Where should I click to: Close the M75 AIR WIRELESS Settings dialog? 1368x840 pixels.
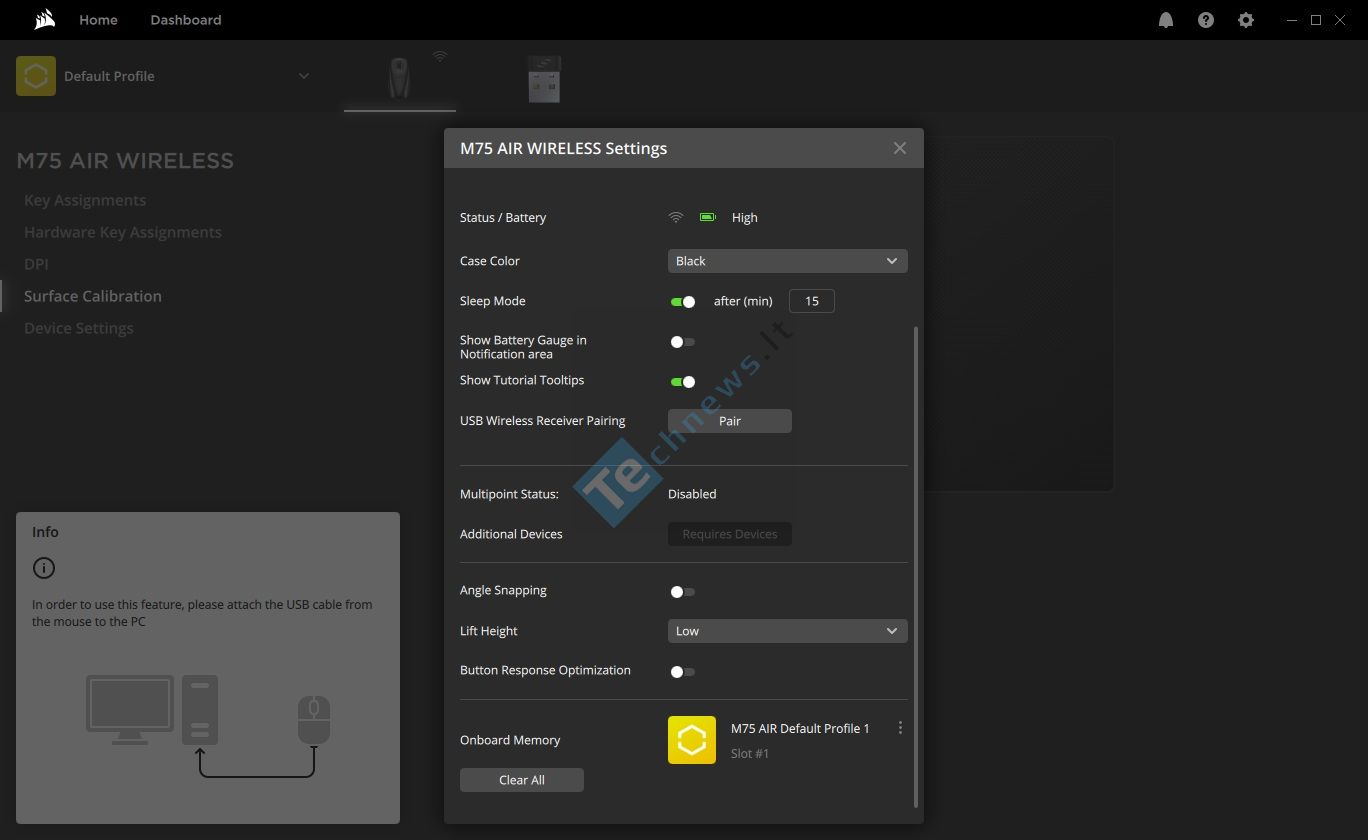(900, 148)
